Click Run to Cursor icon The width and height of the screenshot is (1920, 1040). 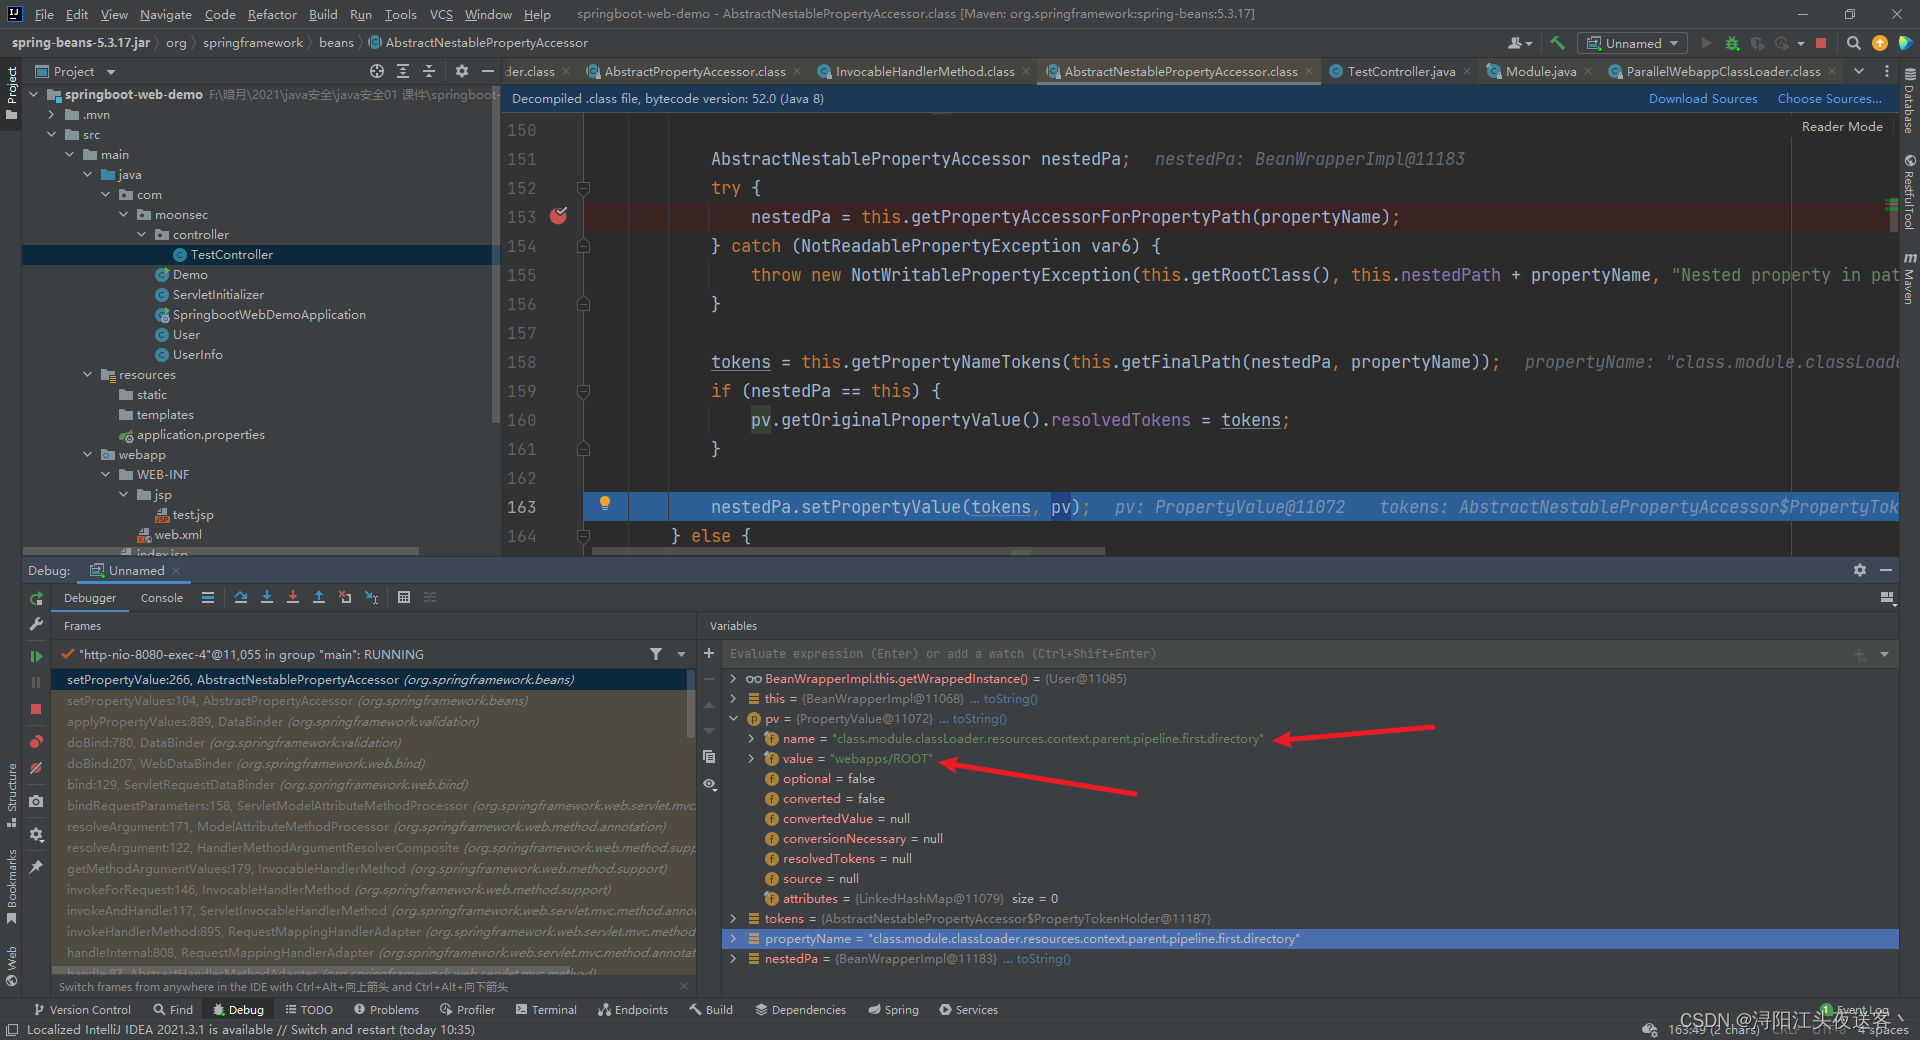[371, 597]
